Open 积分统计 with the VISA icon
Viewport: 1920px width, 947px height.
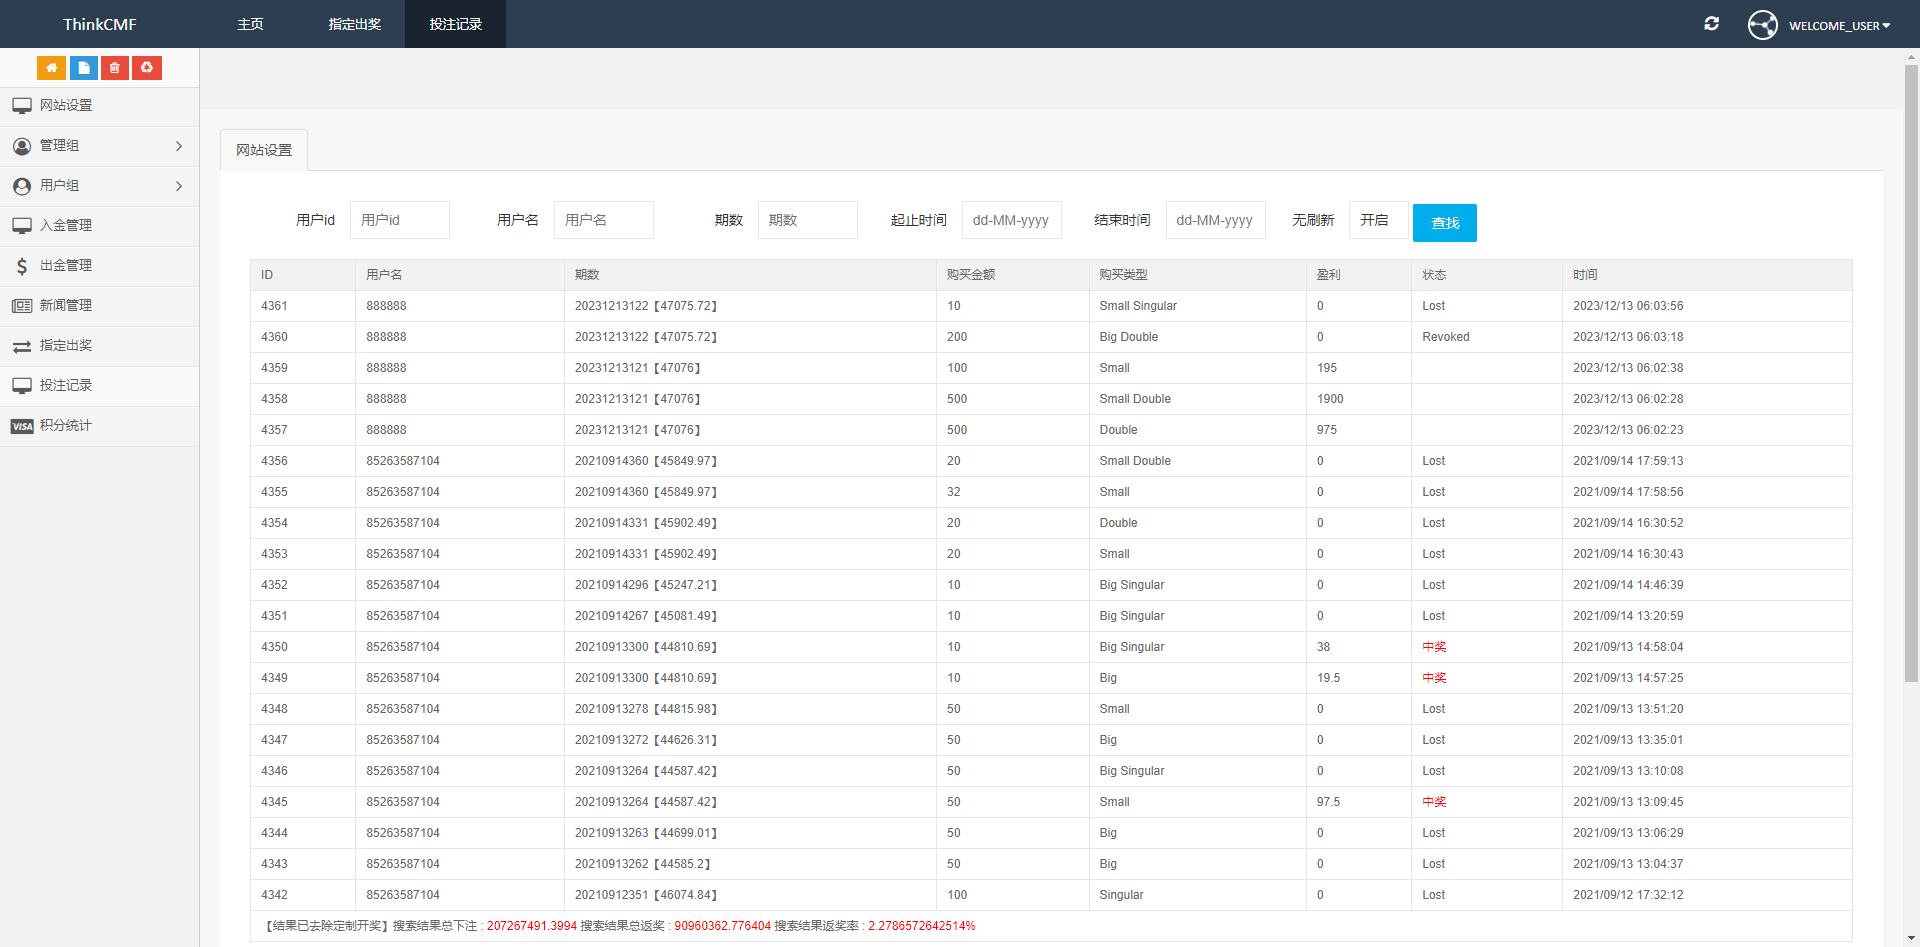pos(66,426)
